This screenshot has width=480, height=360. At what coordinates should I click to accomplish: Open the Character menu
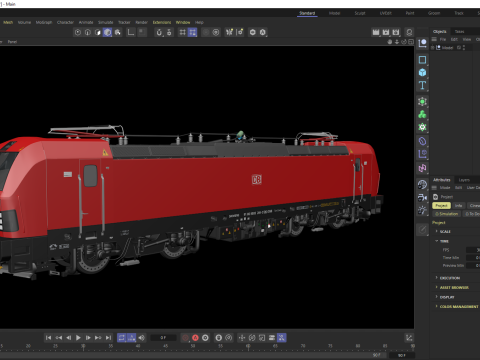pos(65,22)
